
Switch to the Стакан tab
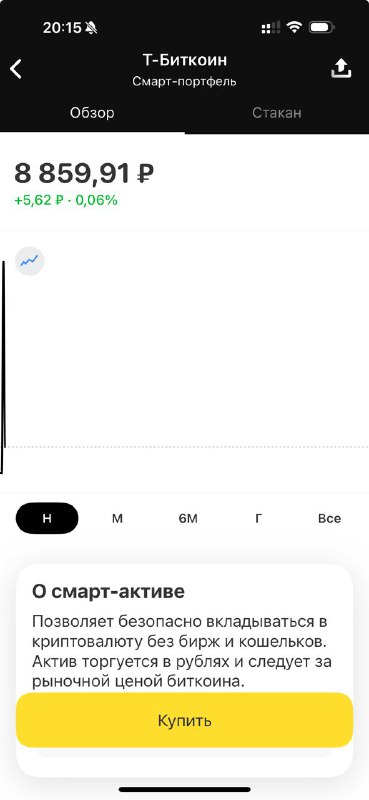pyautogui.click(x=277, y=113)
